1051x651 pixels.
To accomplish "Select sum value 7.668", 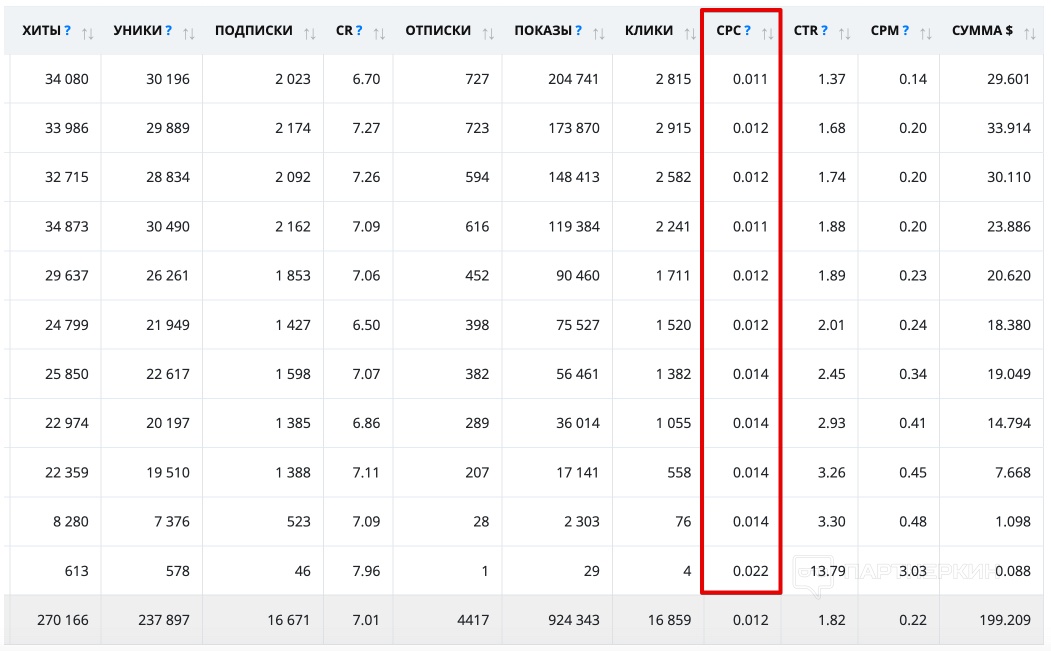I will click(x=1013, y=473).
